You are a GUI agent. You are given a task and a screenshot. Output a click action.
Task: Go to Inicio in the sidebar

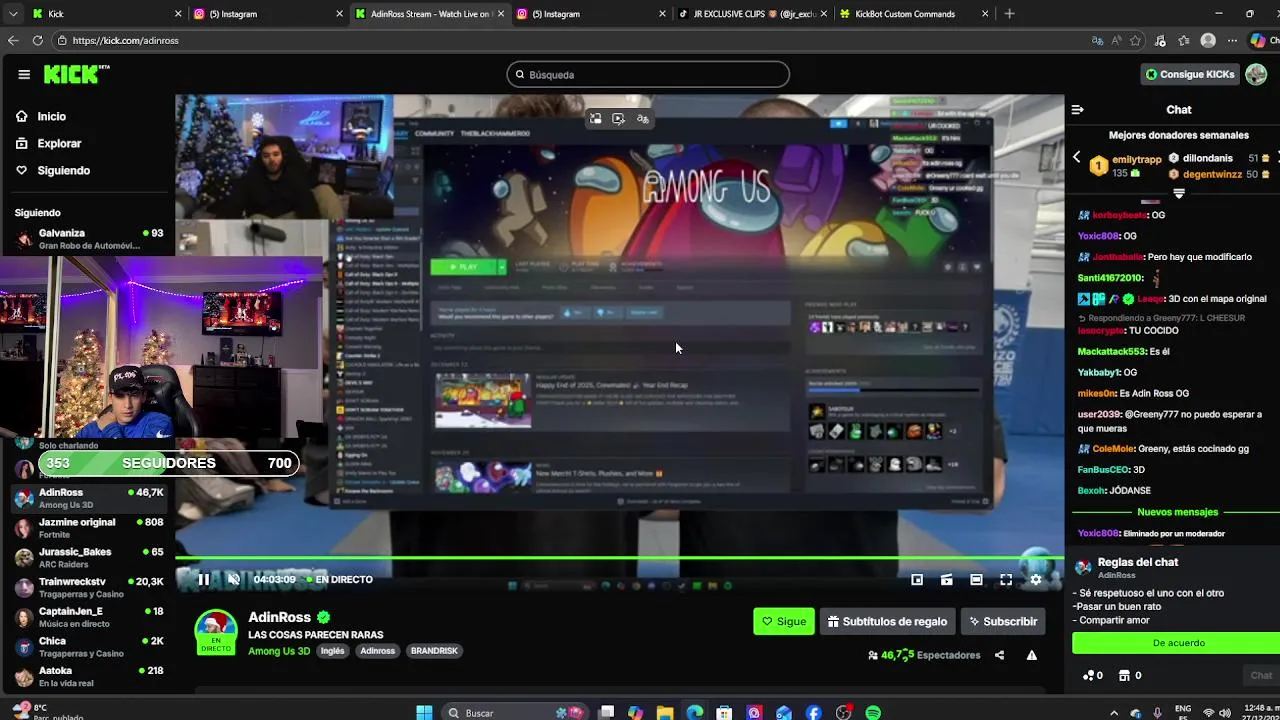pos(52,116)
